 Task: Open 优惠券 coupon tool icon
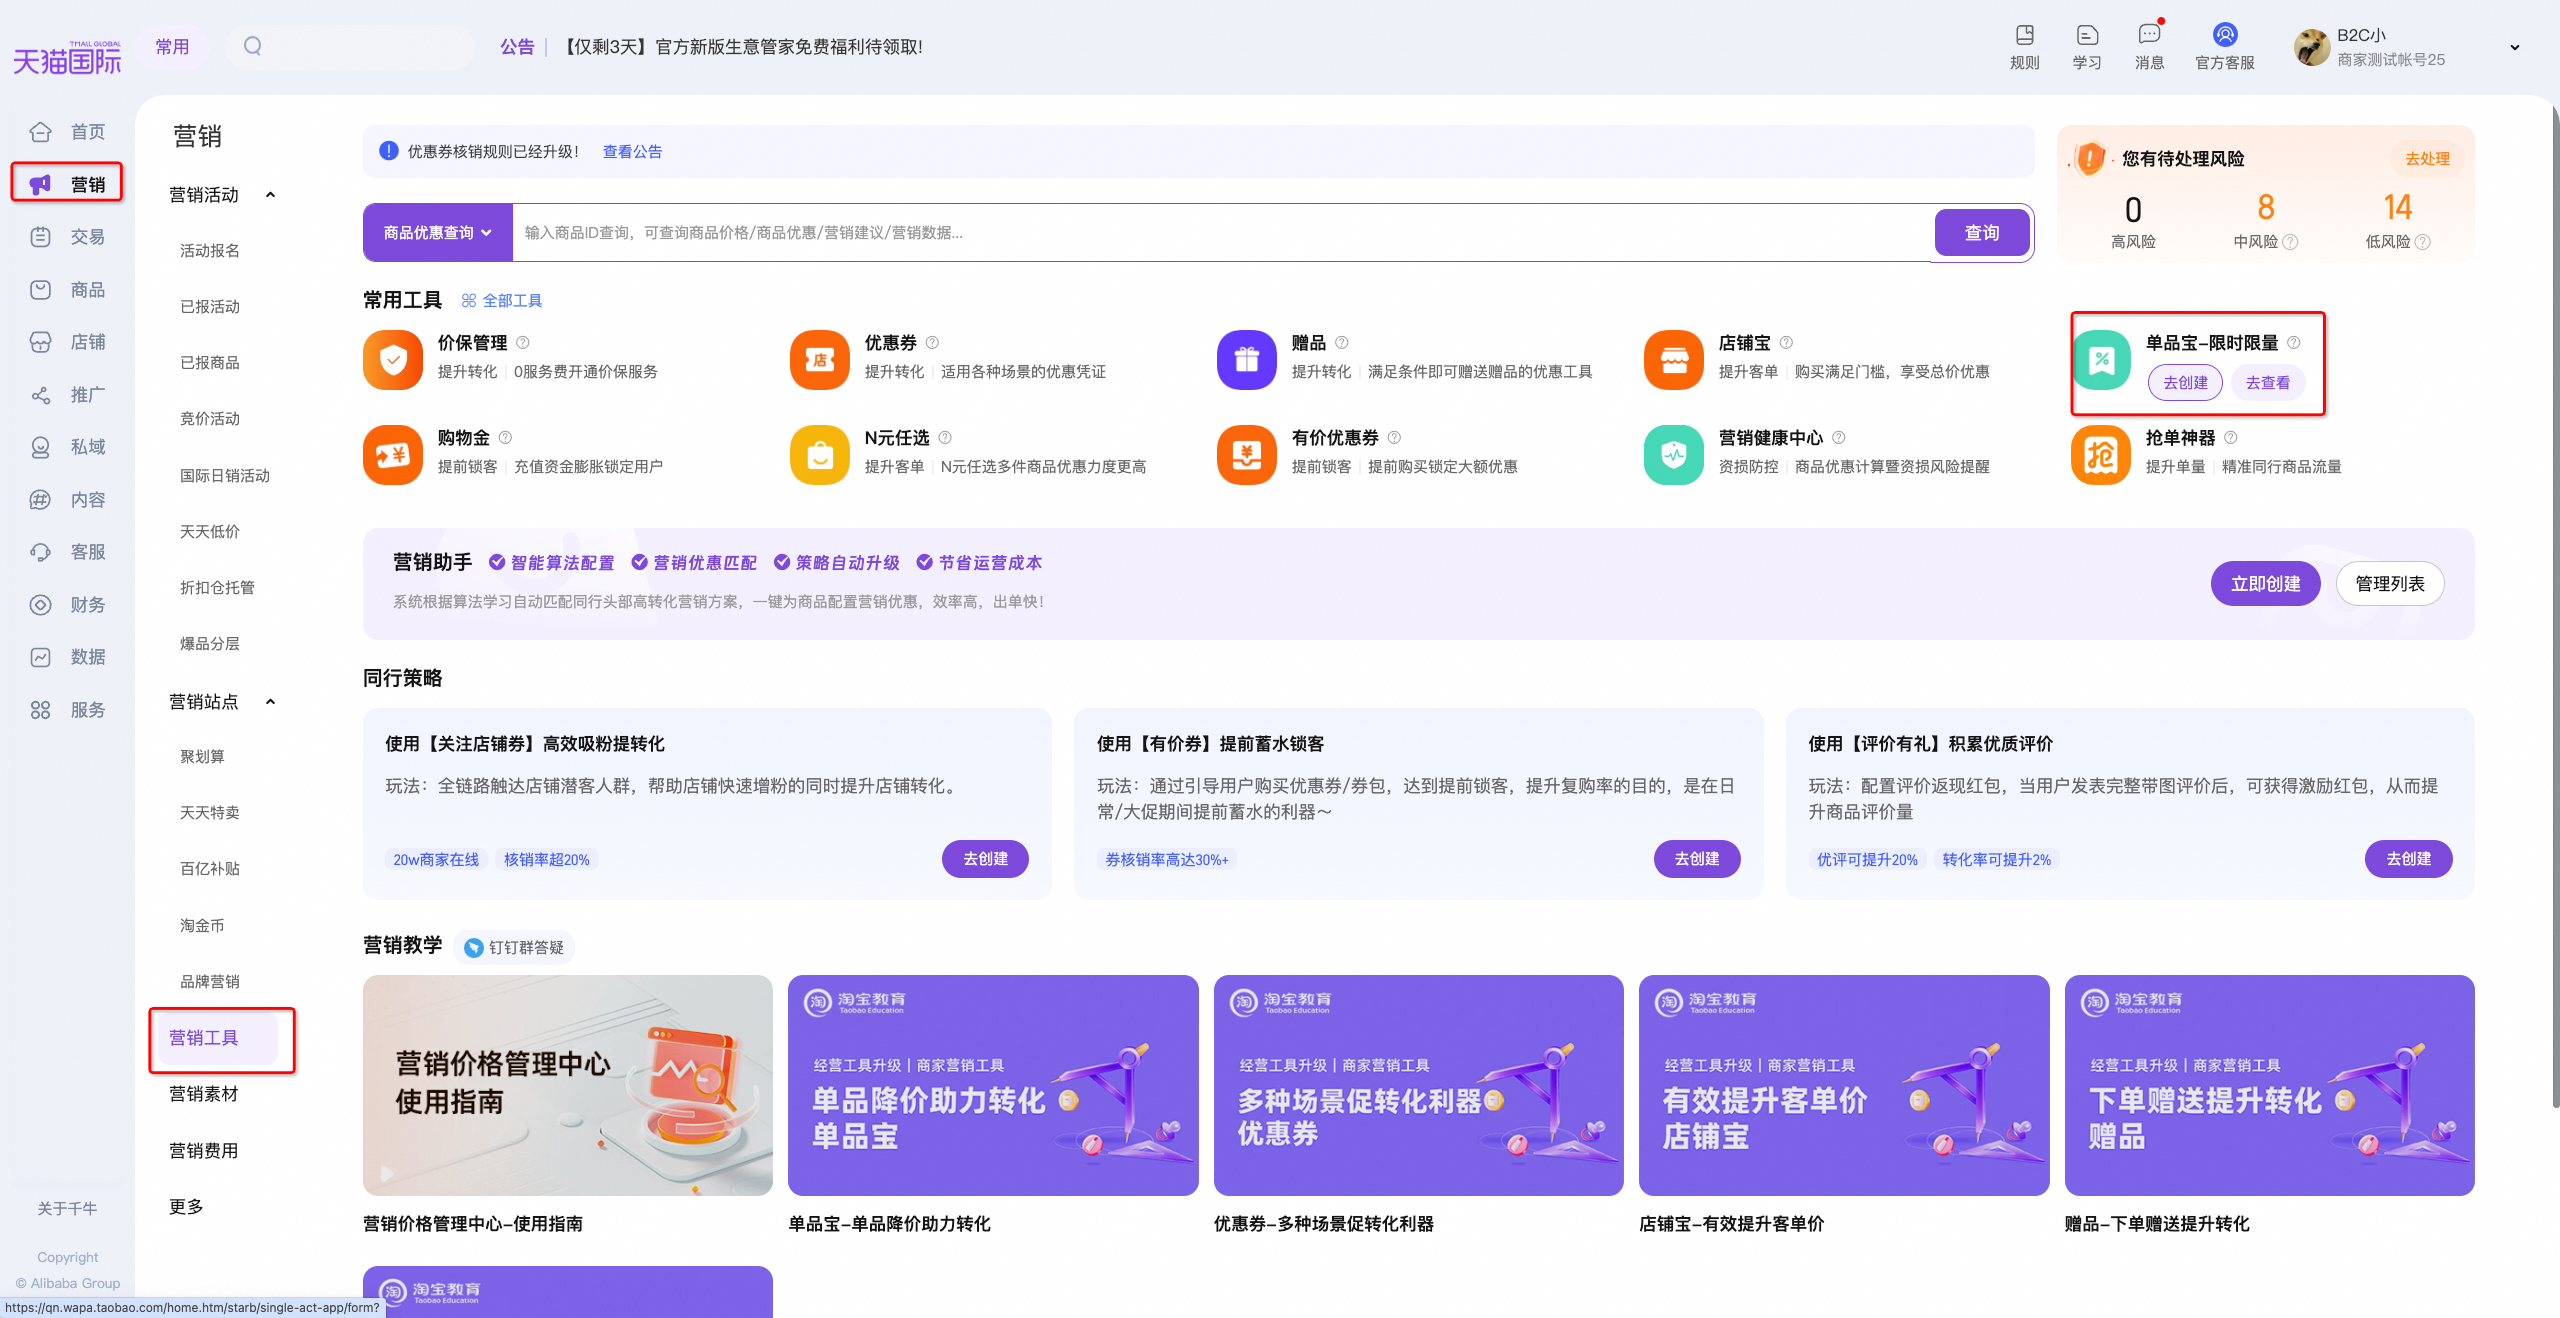click(820, 360)
